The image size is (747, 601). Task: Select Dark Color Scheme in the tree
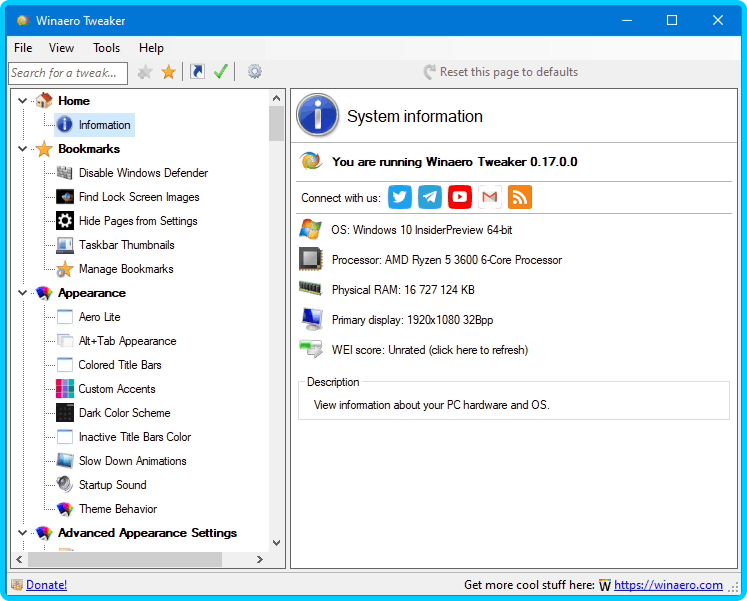click(x=124, y=413)
